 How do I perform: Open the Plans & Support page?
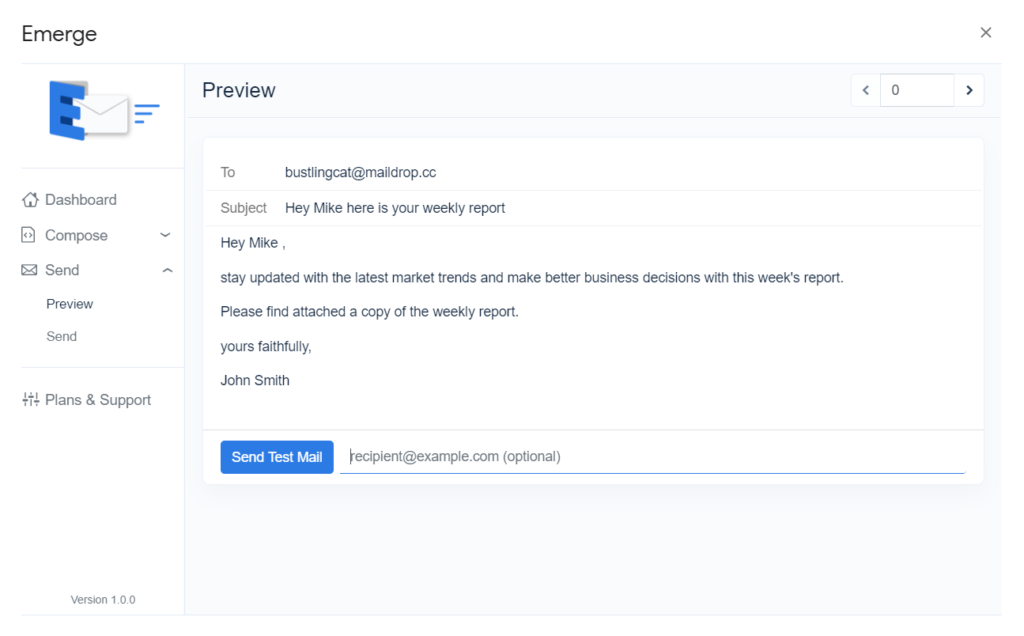tap(98, 400)
